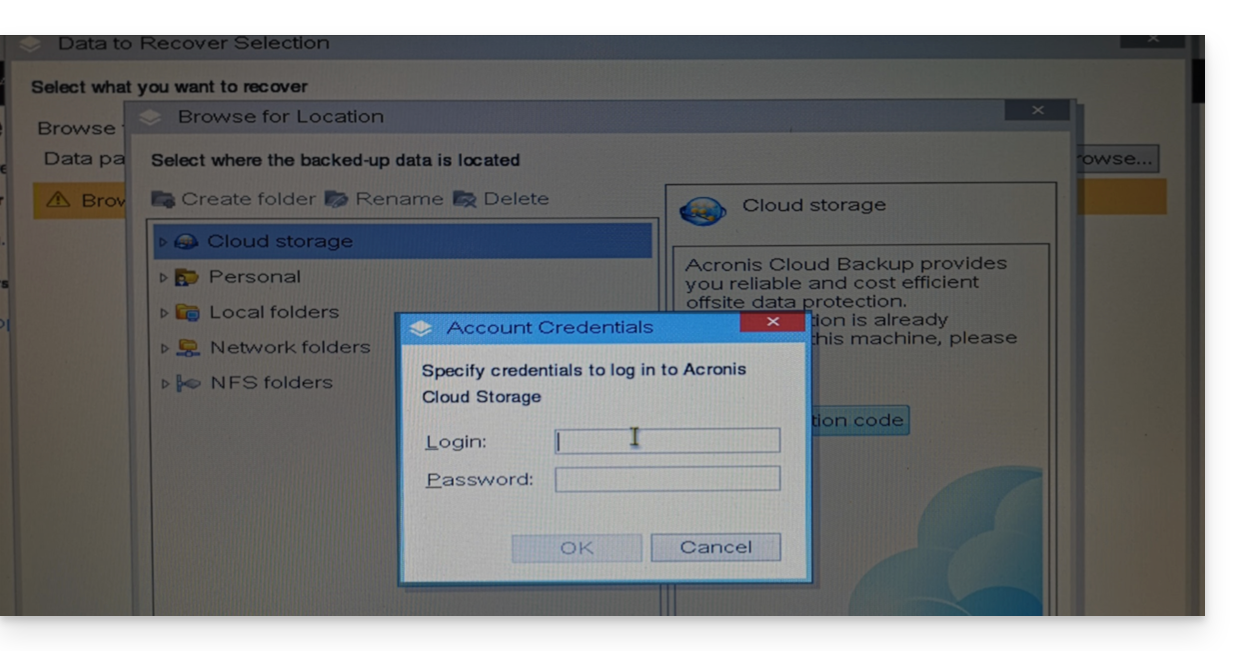The width and height of the screenshot is (1240, 651).
Task: Close the Browse for Location window
Action: point(1037,110)
